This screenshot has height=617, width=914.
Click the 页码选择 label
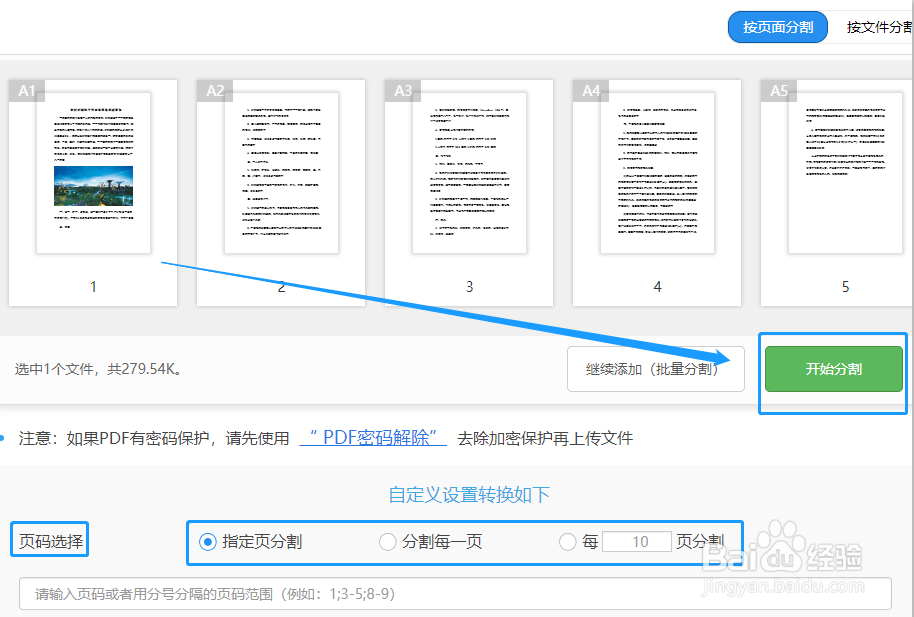click(x=48, y=539)
